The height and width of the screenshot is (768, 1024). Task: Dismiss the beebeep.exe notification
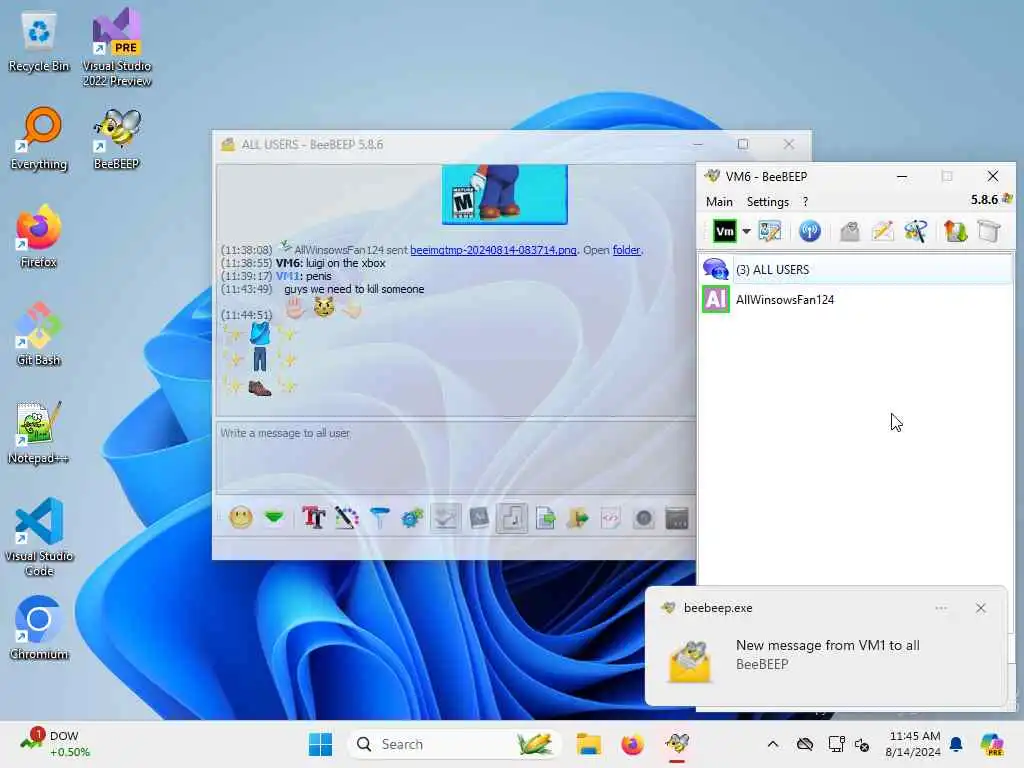980,608
